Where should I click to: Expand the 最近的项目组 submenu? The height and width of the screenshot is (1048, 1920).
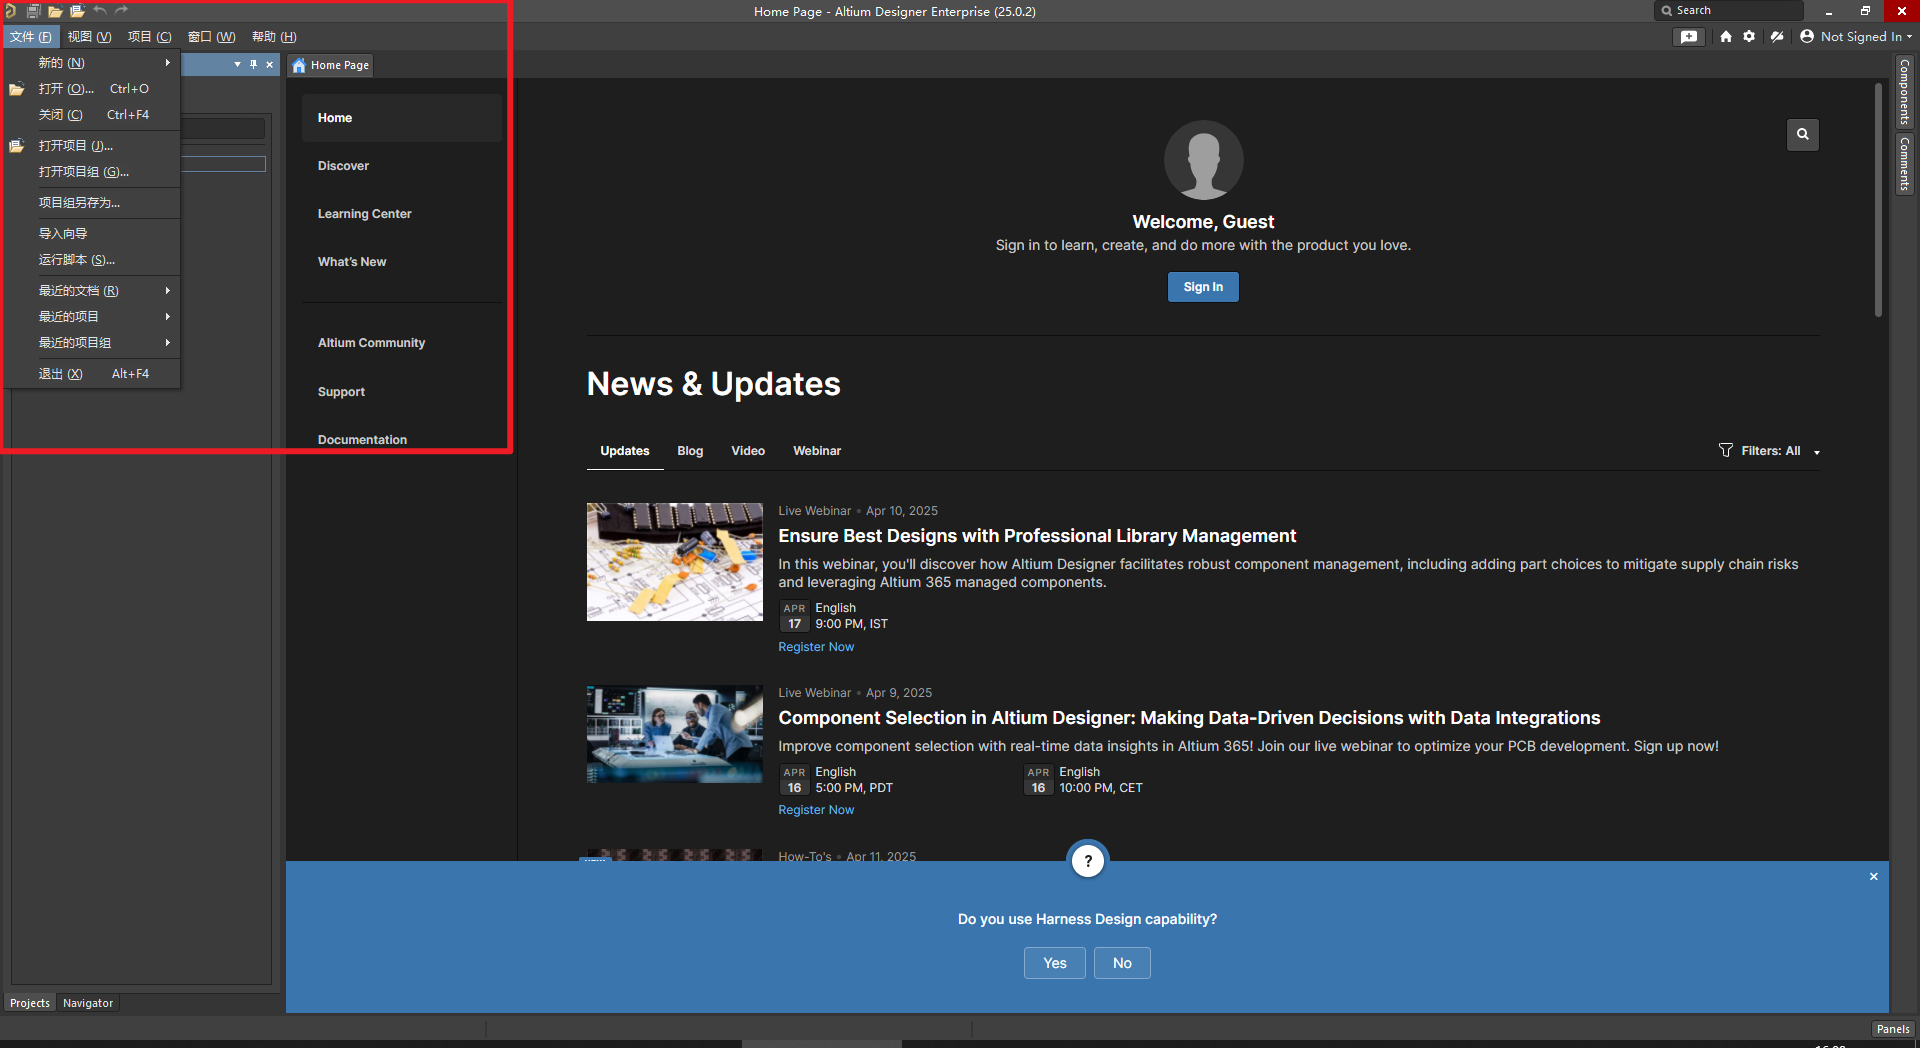92,343
